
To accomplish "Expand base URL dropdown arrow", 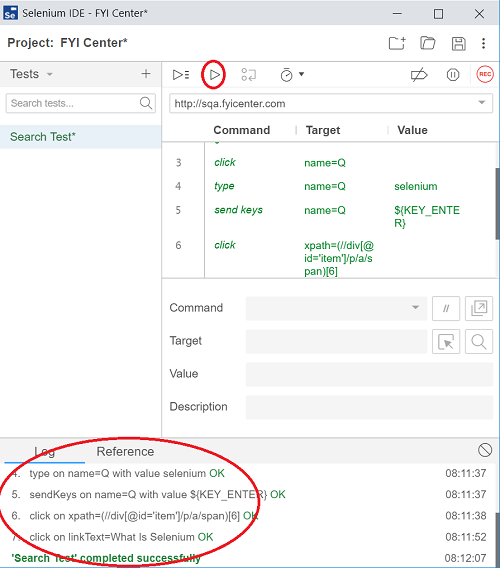I will tap(482, 103).
